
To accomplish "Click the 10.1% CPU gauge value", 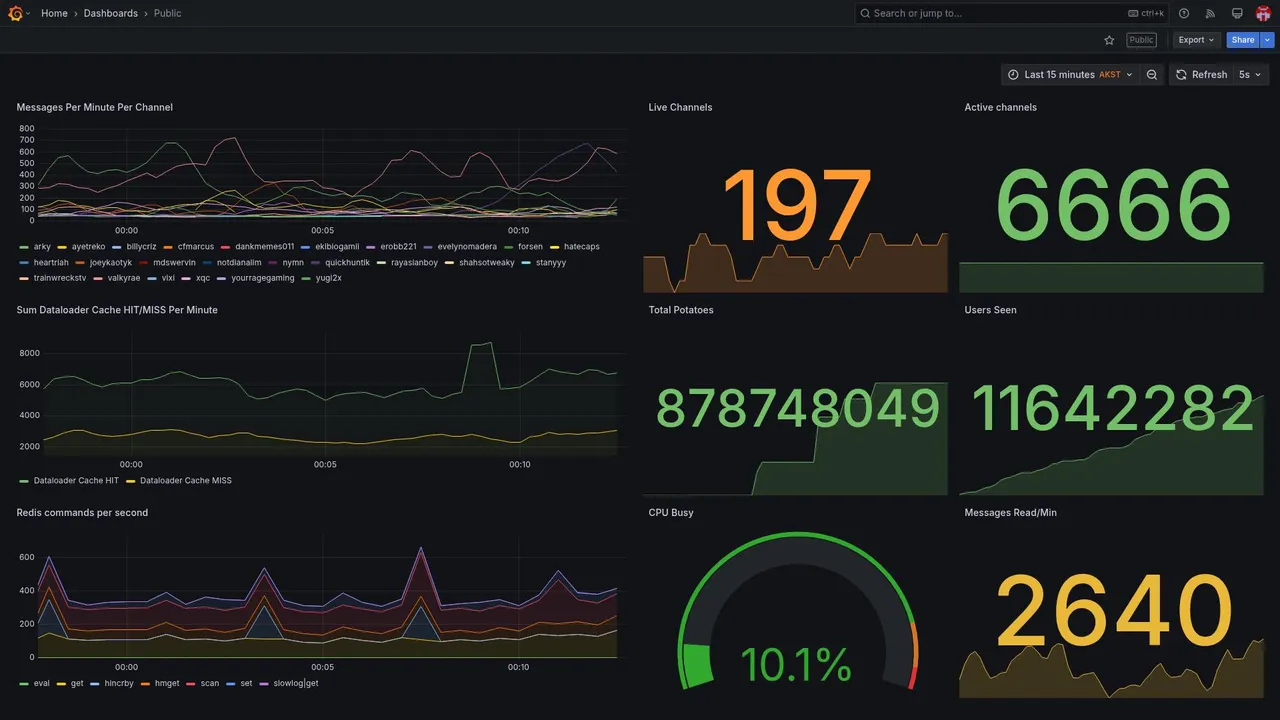I will (796, 665).
